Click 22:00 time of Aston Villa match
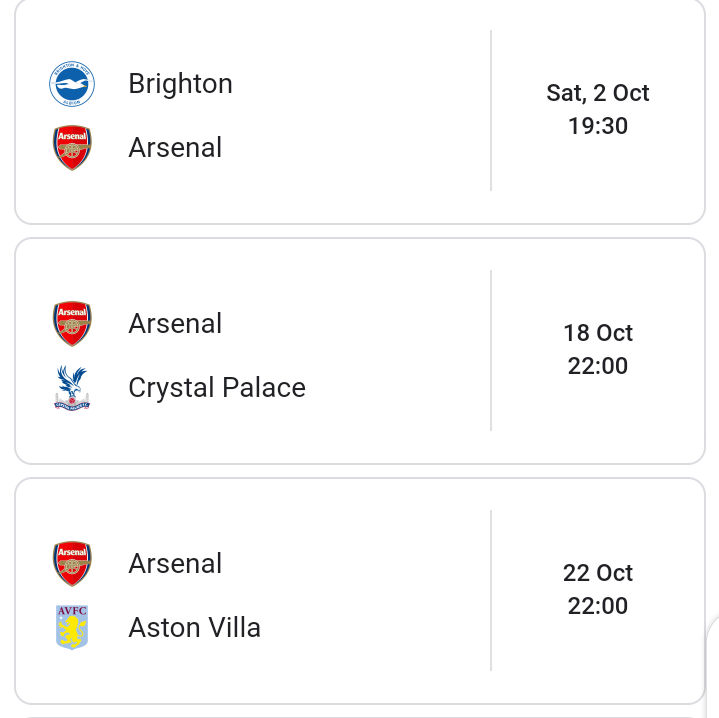The image size is (719, 718). [x=597, y=606]
